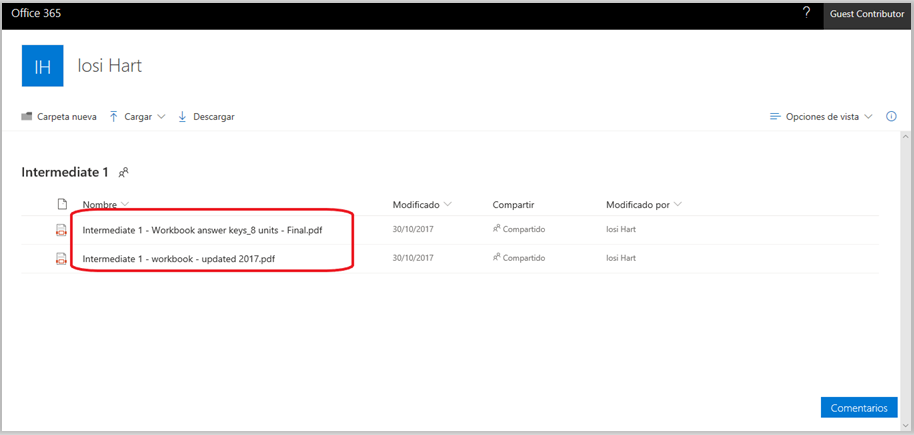This screenshot has height=435, width=914.
Task: Click Compartido for the answer keys file
Action: coord(519,229)
